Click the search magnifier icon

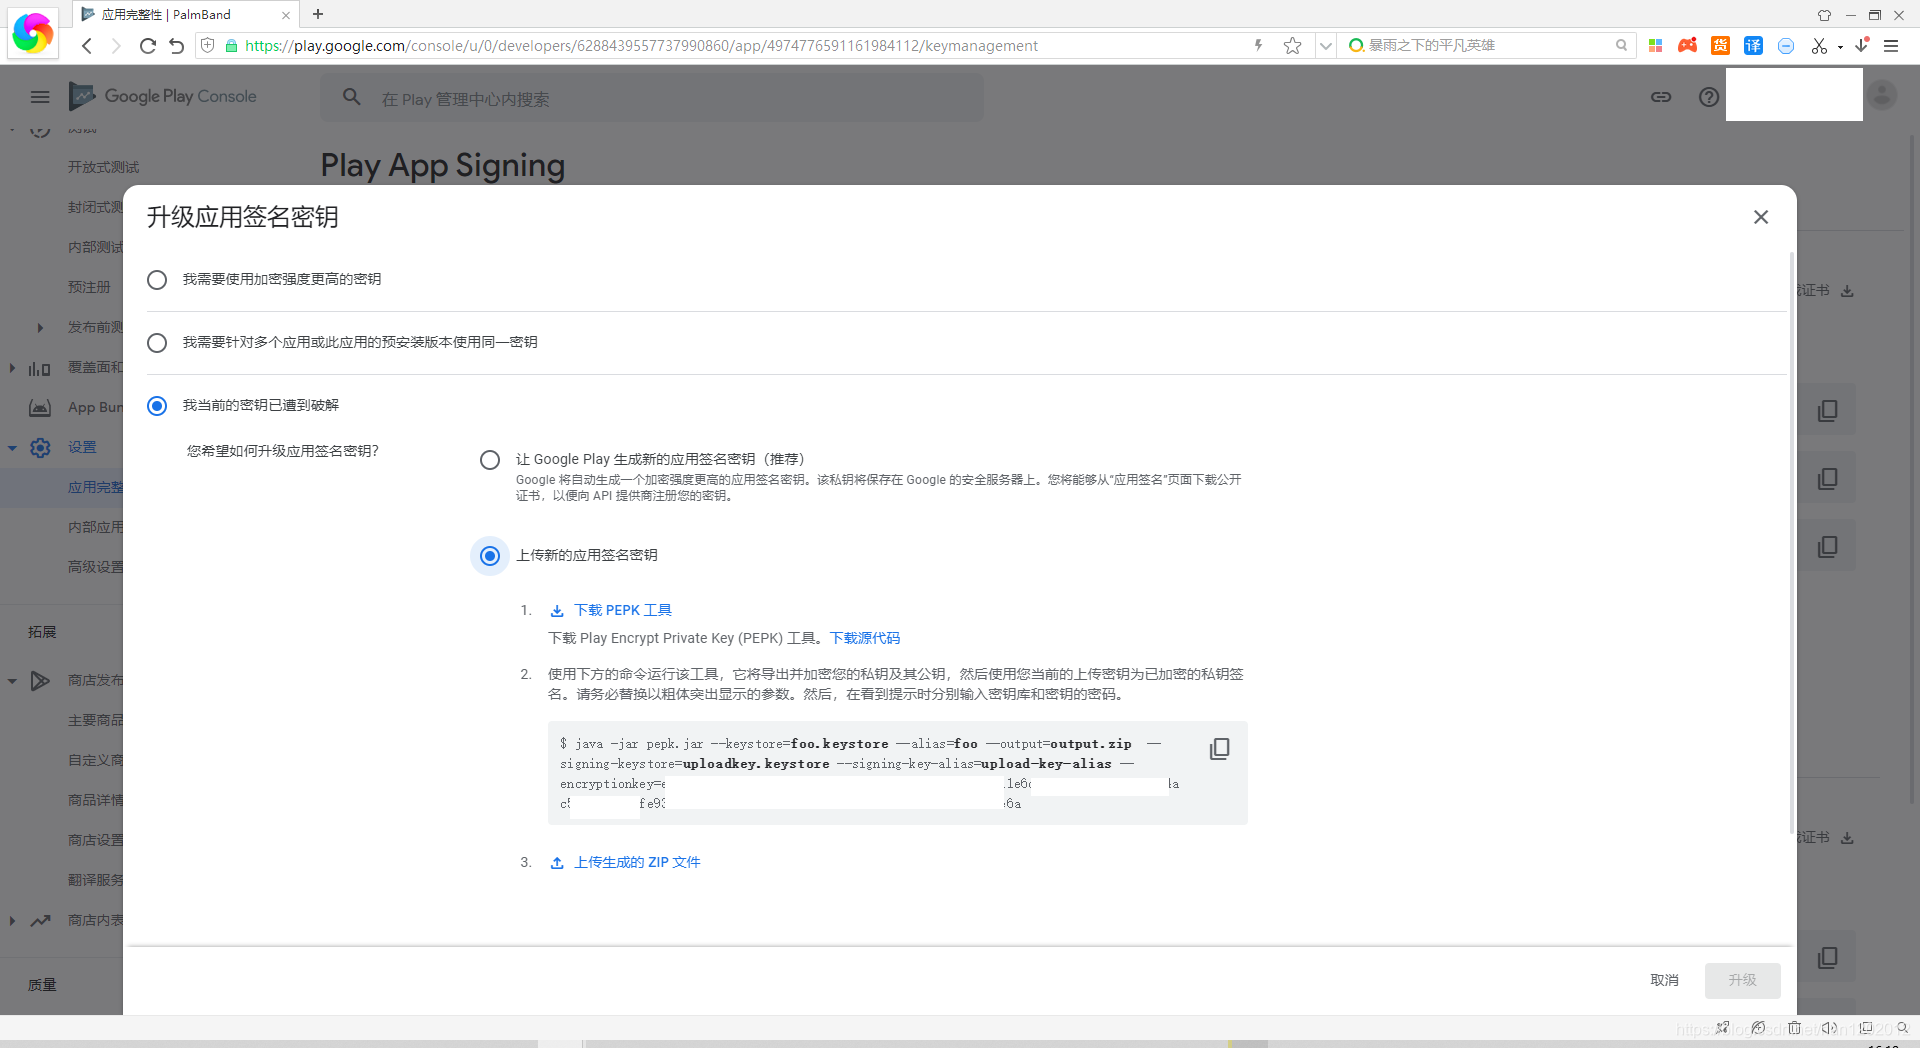click(x=351, y=97)
